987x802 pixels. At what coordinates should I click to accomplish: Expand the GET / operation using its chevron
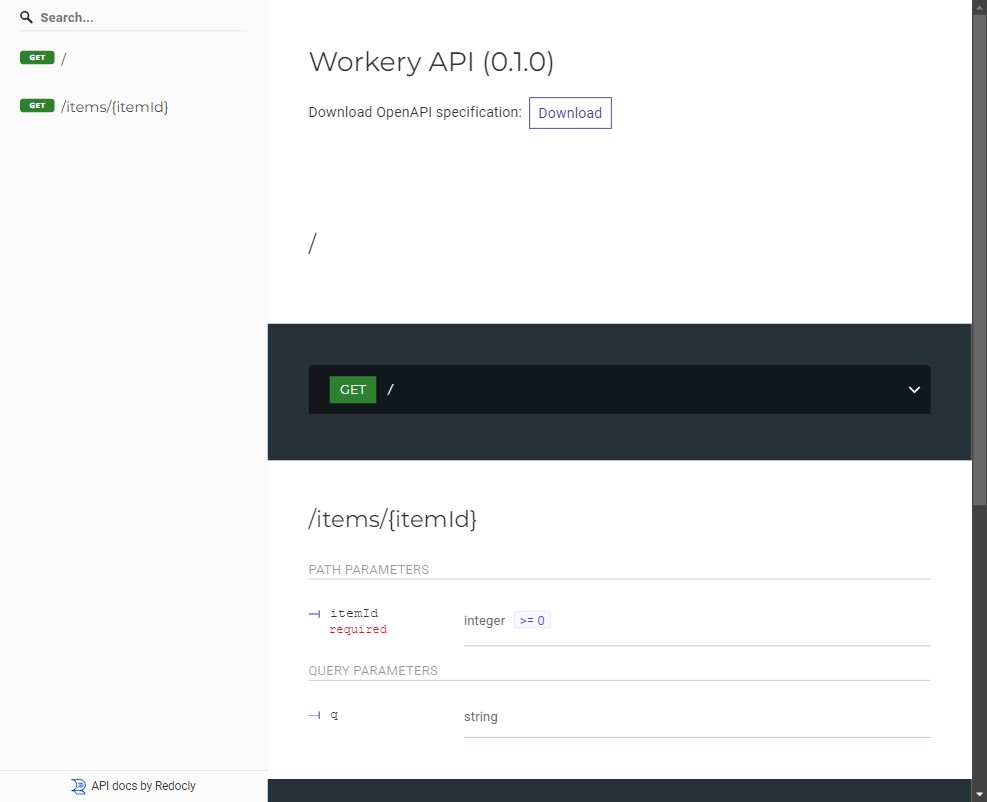tap(912, 389)
